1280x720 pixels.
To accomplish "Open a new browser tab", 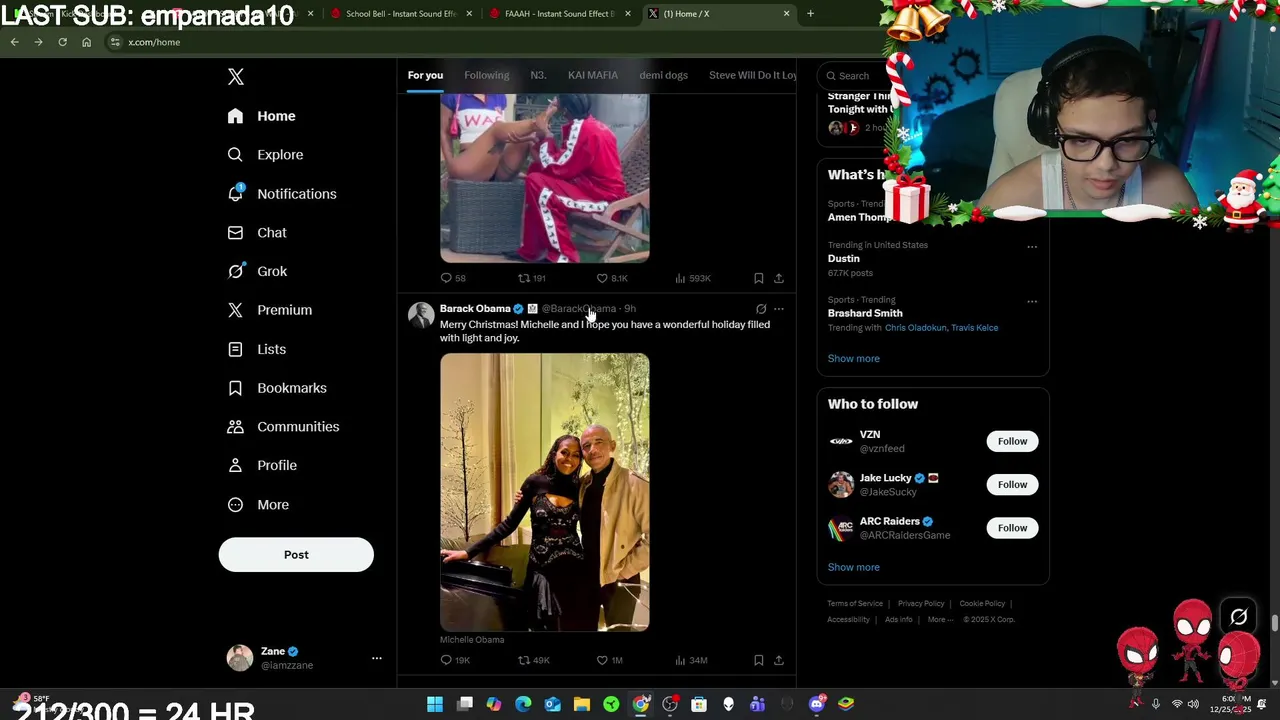I will pyautogui.click(x=810, y=14).
